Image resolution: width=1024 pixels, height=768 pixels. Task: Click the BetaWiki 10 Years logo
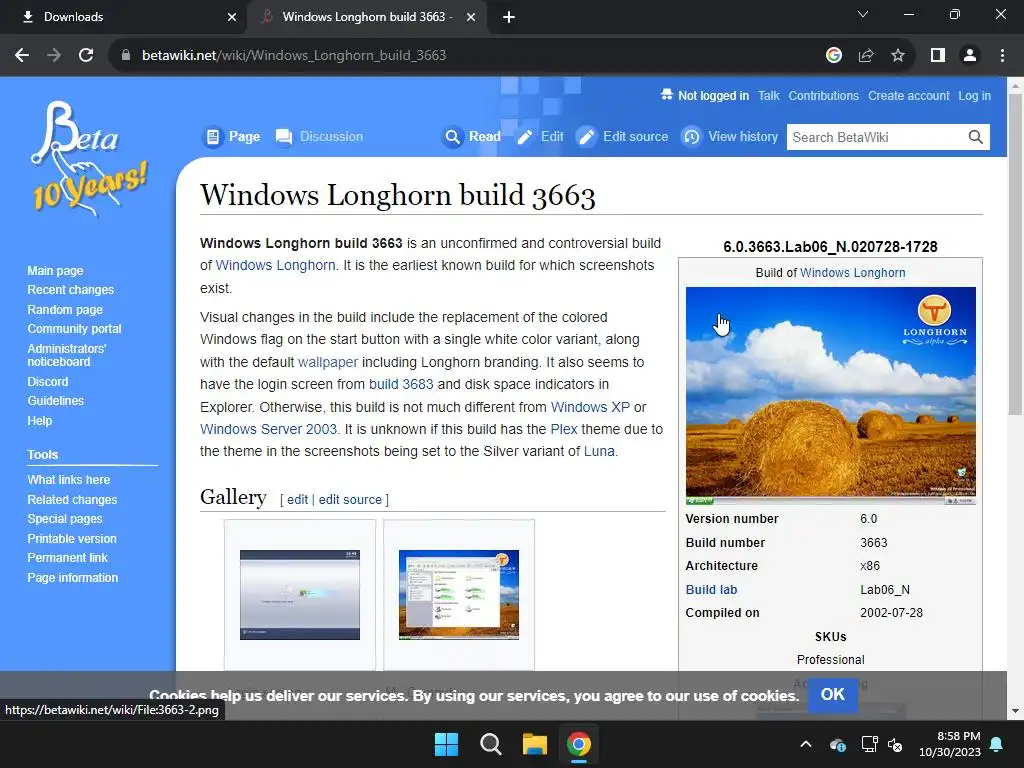pyautogui.click(x=88, y=159)
